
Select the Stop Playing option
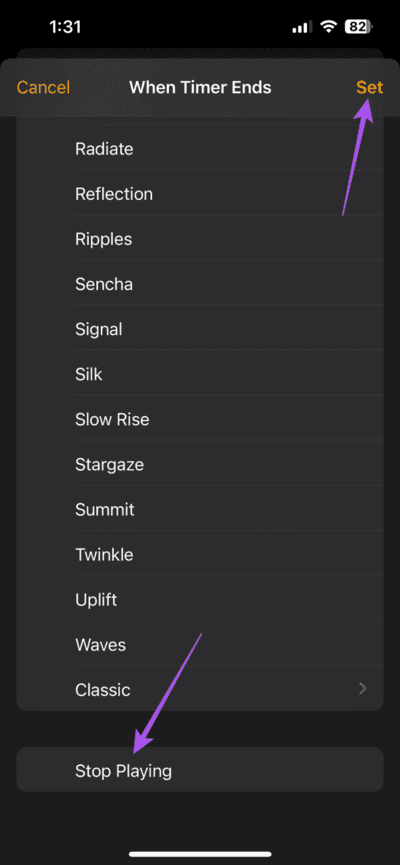[x=200, y=770]
